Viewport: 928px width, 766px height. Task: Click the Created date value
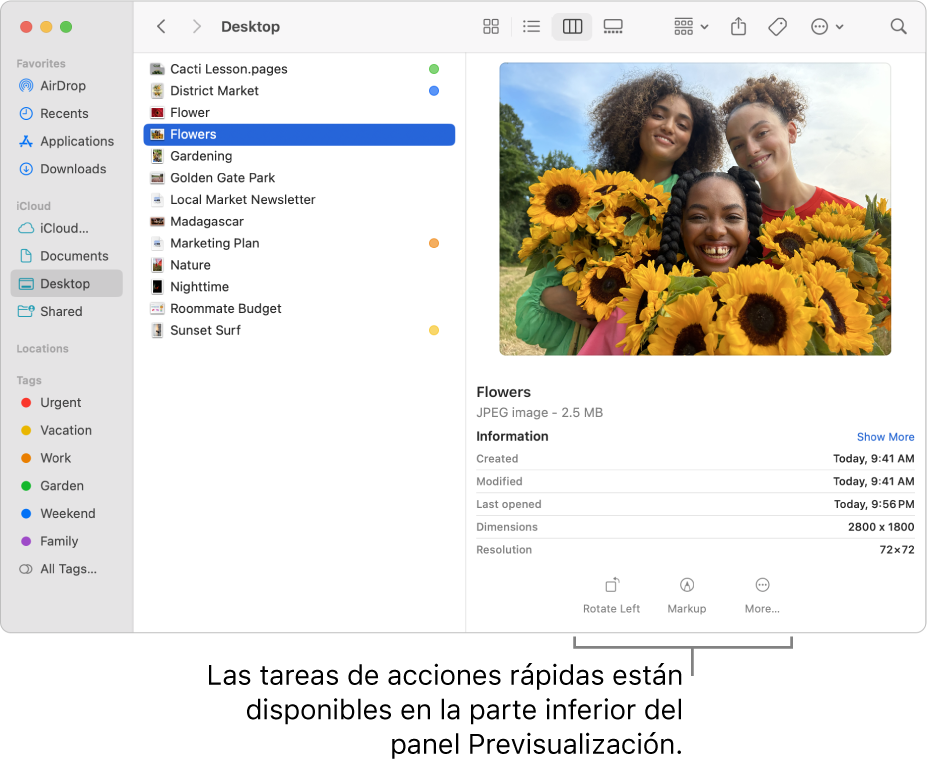(x=873, y=459)
